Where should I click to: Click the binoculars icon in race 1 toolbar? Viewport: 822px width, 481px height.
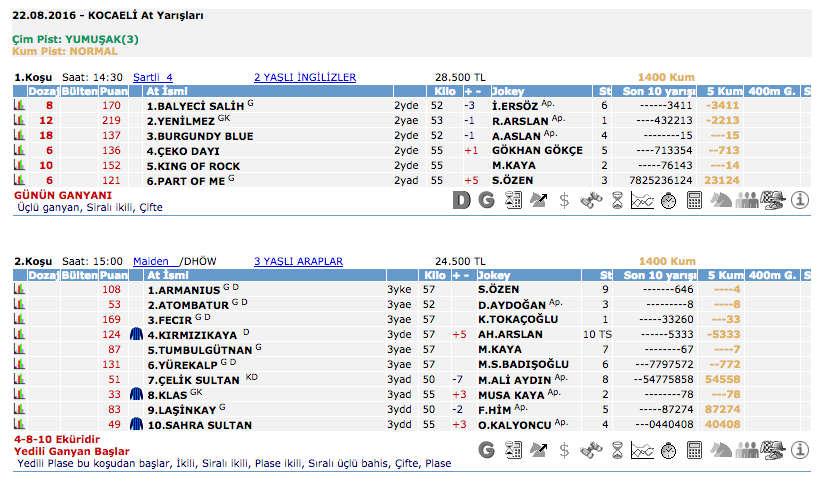pos(591,200)
